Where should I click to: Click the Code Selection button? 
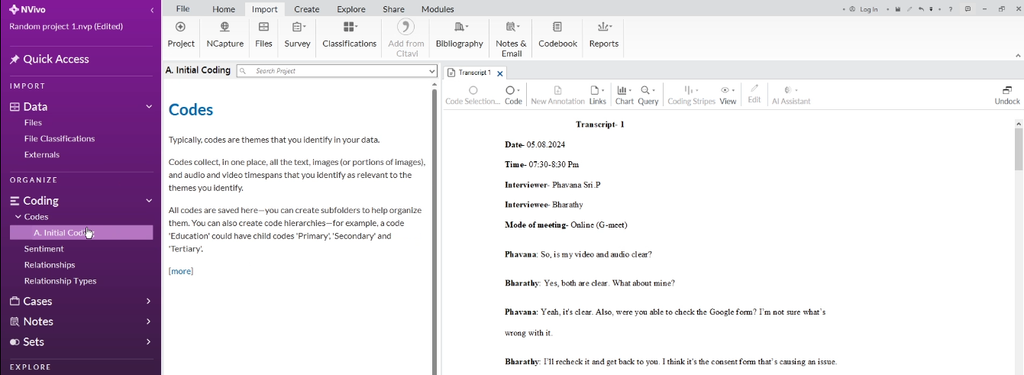(x=472, y=95)
